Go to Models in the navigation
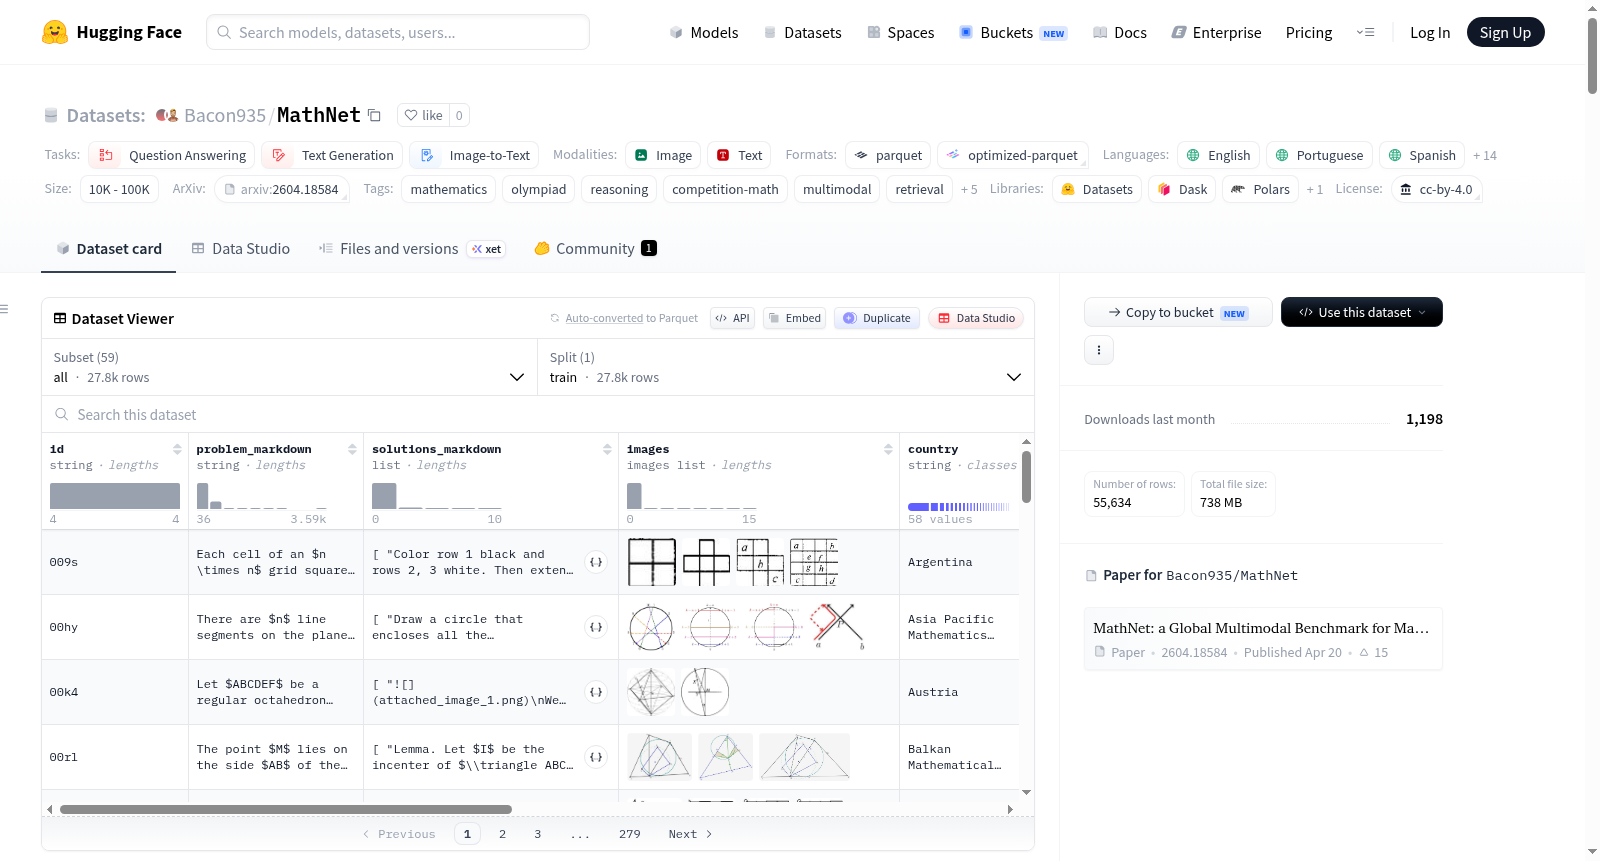1600x861 pixels. click(x=704, y=33)
